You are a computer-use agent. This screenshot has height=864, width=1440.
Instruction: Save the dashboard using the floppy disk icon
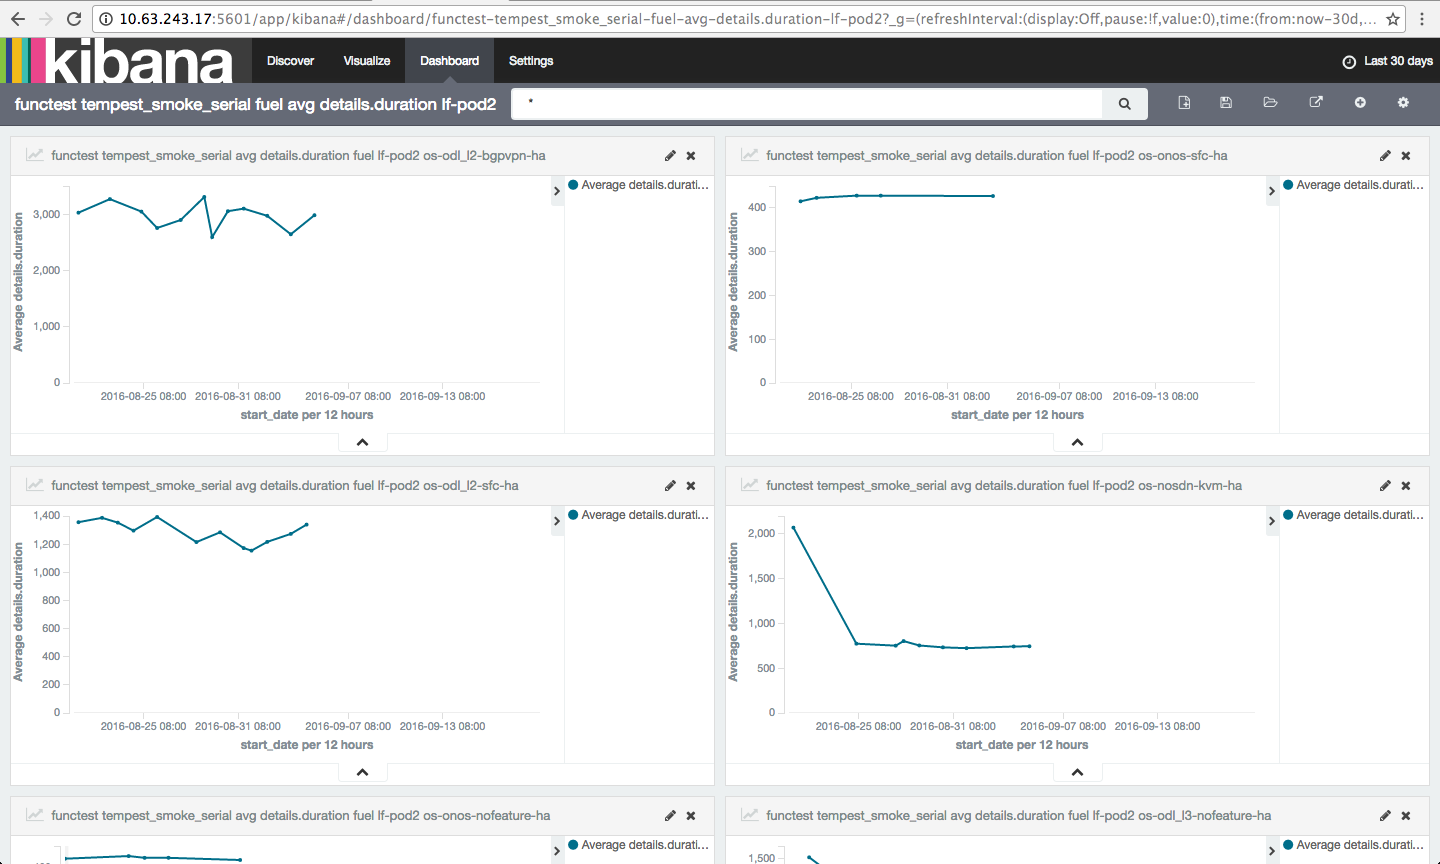coord(1226,103)
